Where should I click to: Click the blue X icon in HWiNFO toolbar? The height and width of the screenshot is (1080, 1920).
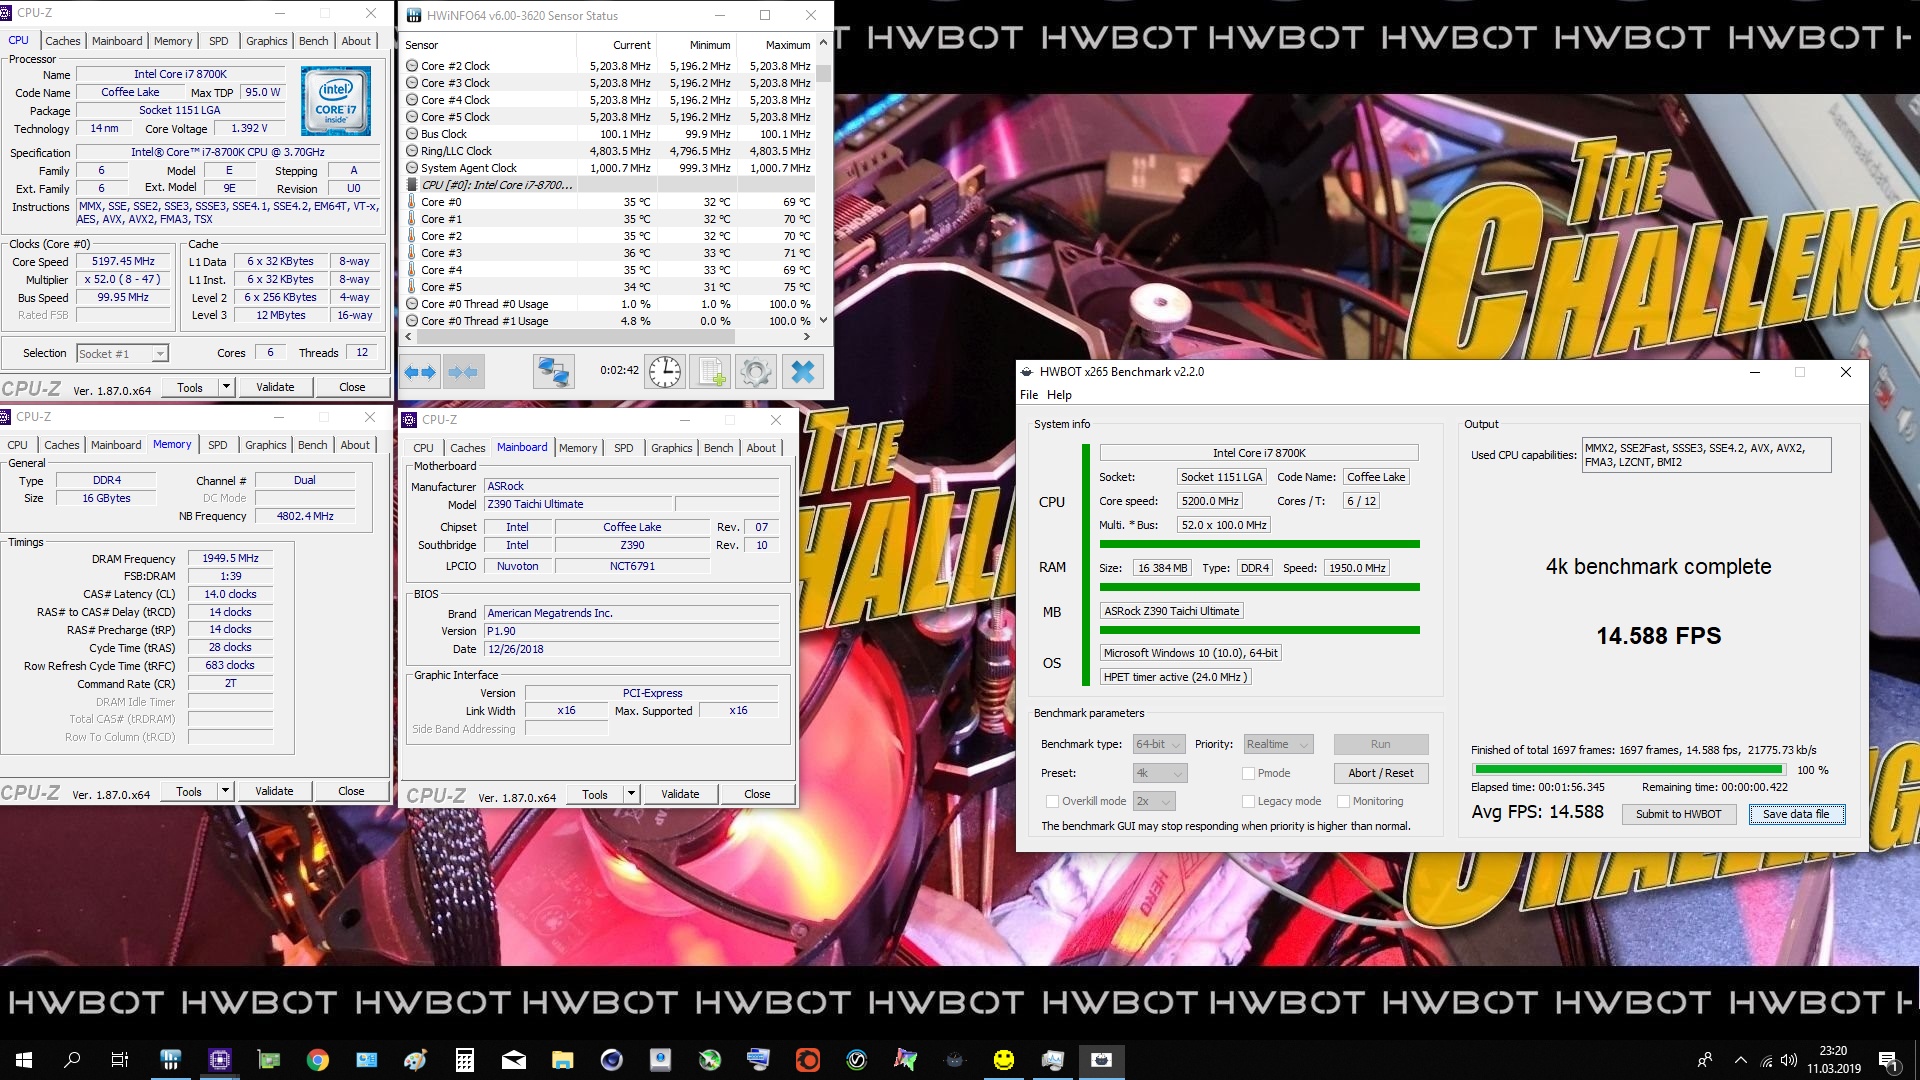(x=802, y=372)
